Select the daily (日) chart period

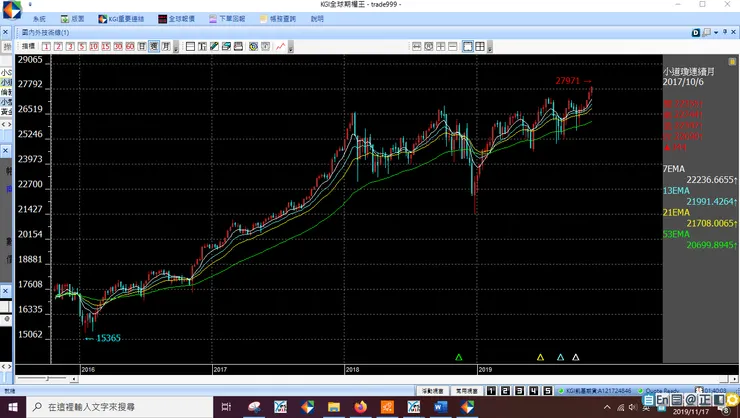click(x=142, y=46)
